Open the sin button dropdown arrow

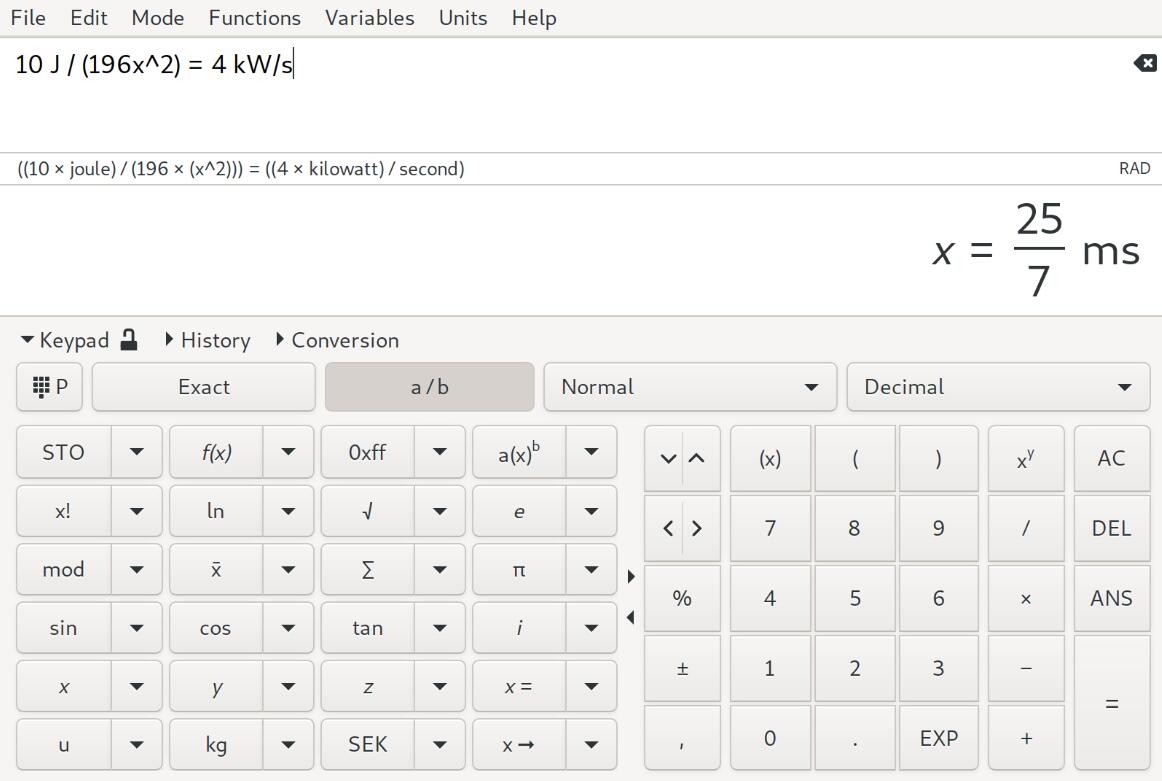[136, 628]
